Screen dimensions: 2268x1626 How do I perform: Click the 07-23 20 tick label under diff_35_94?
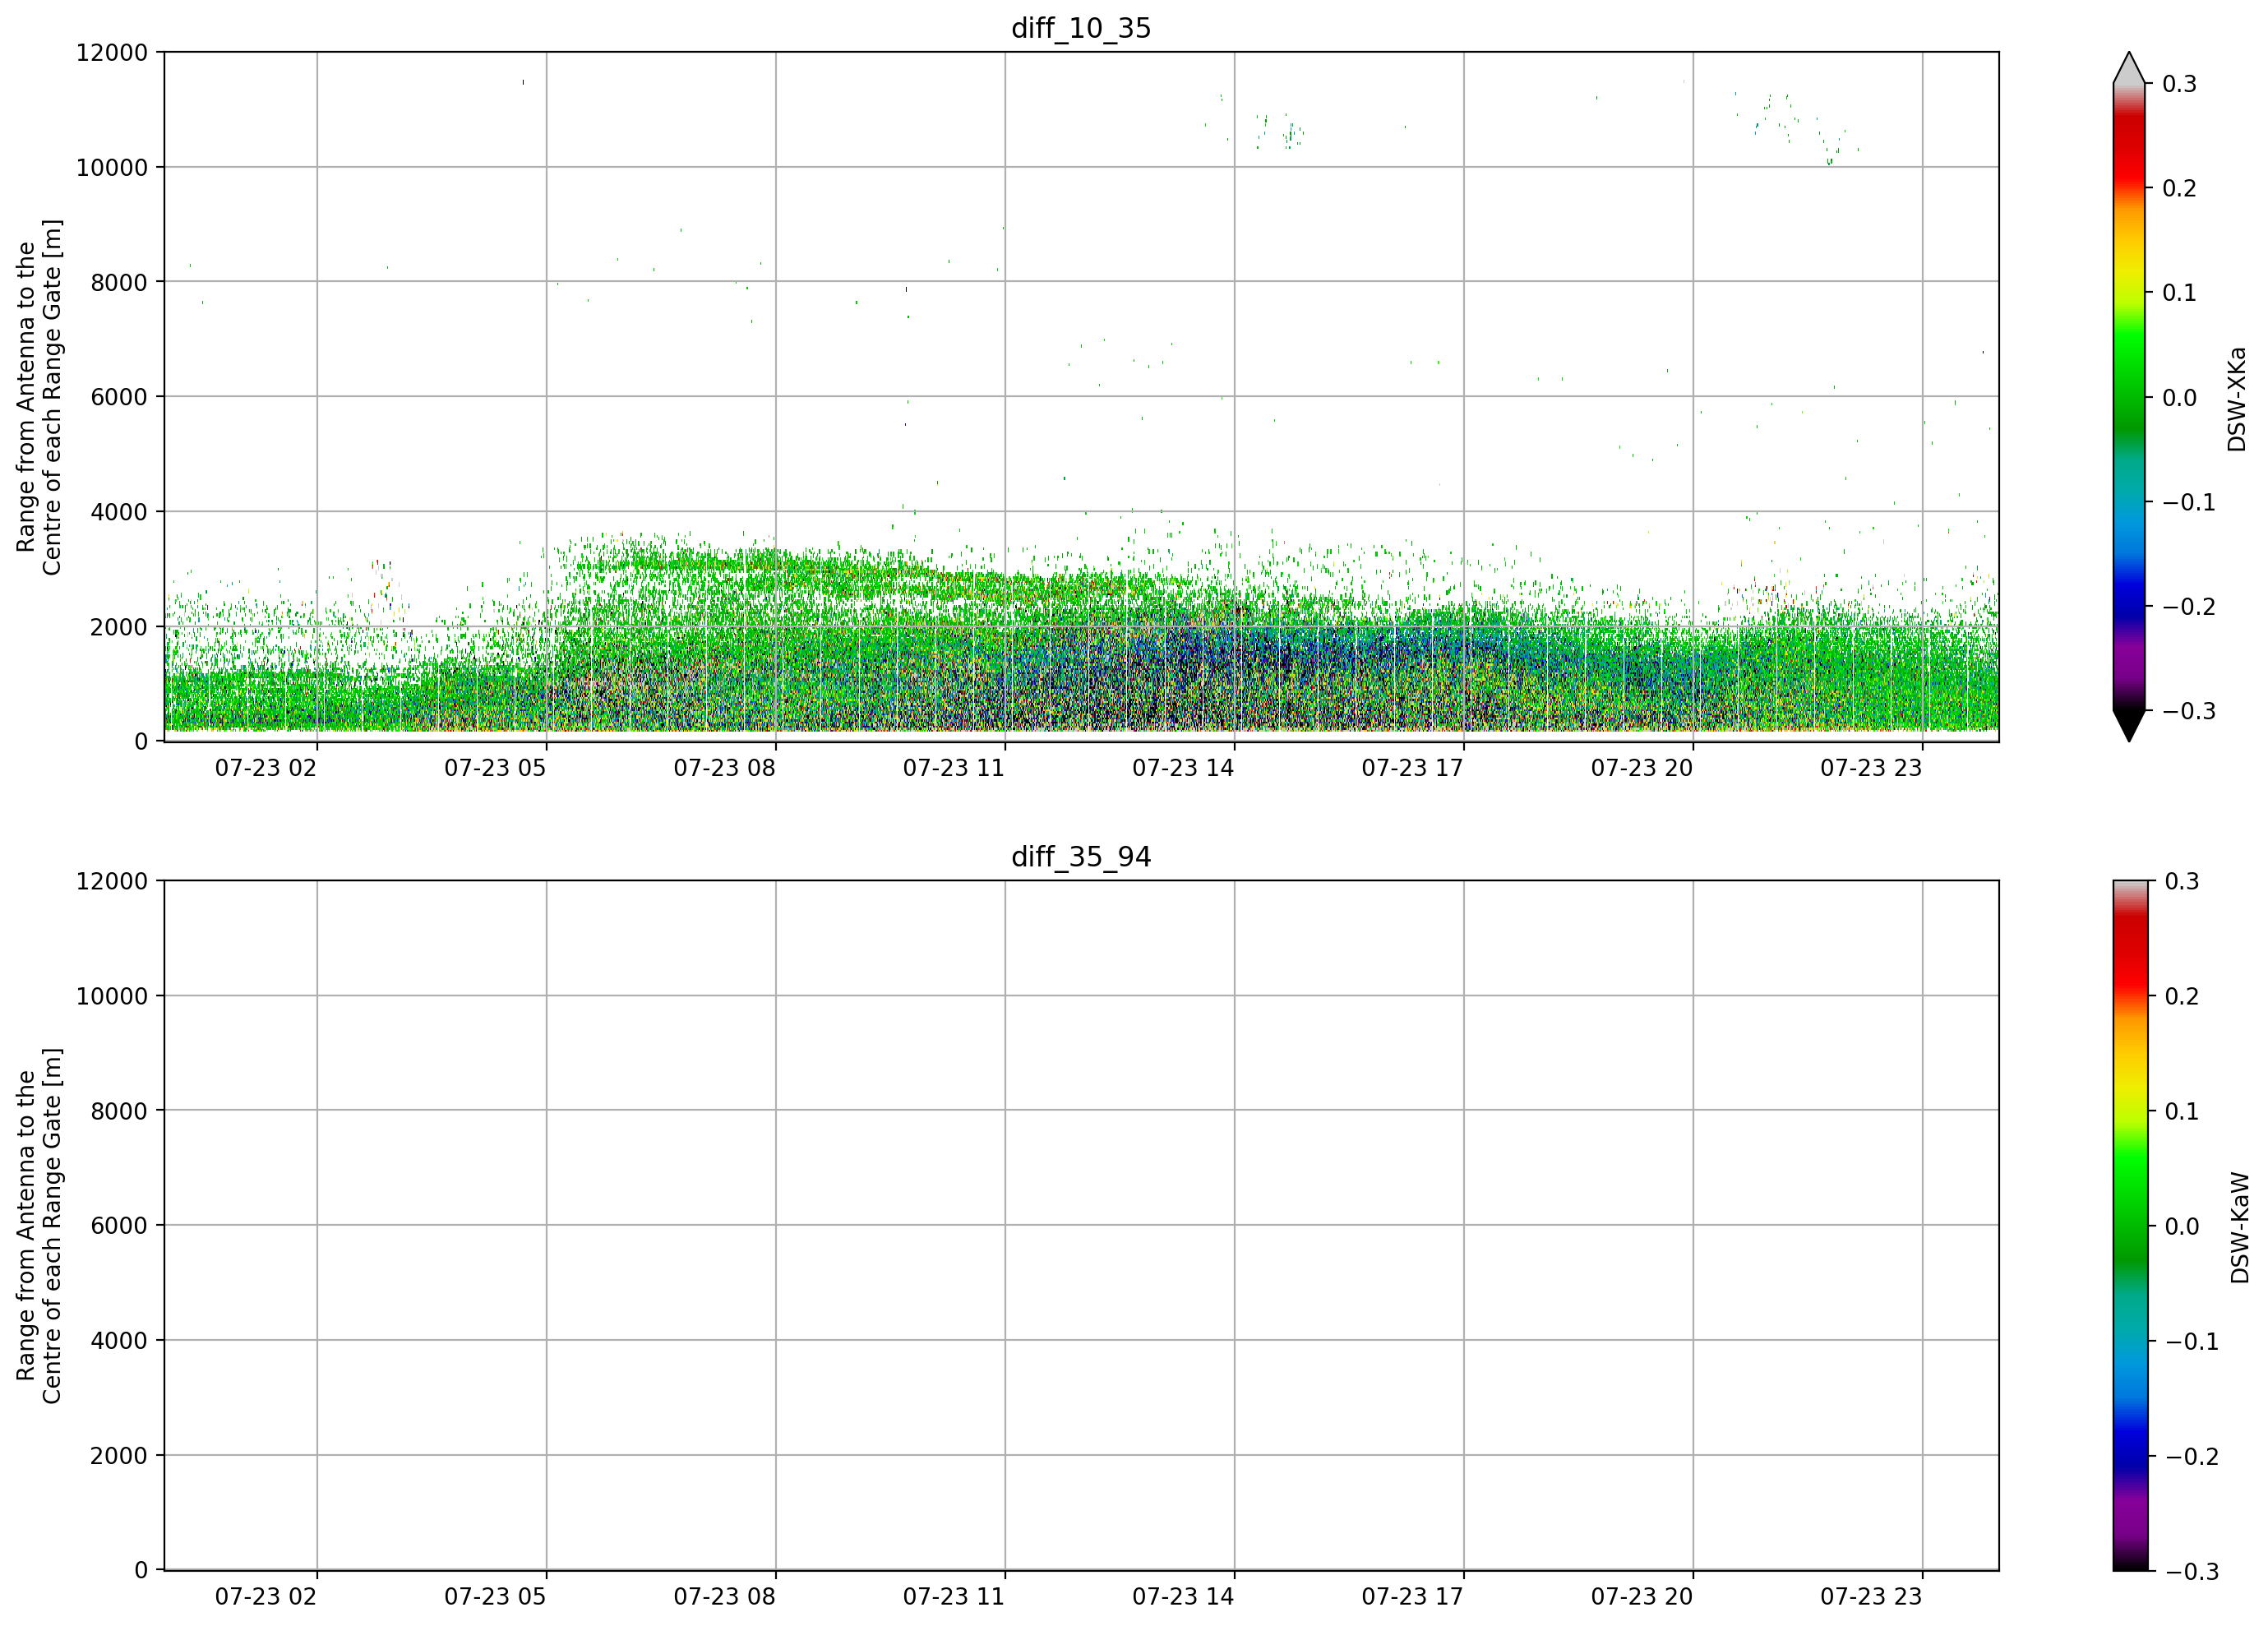click(x=1642, y=1597)
